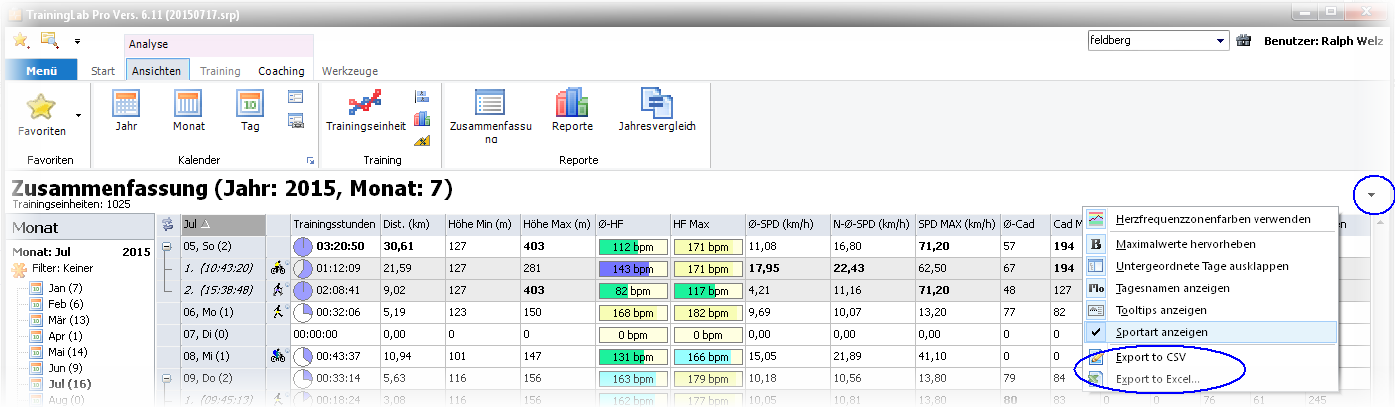1395x407 pixels.
Task: Click the upper small list icon beside Tag
Action: pyautogui.click(x=295, y=97)
